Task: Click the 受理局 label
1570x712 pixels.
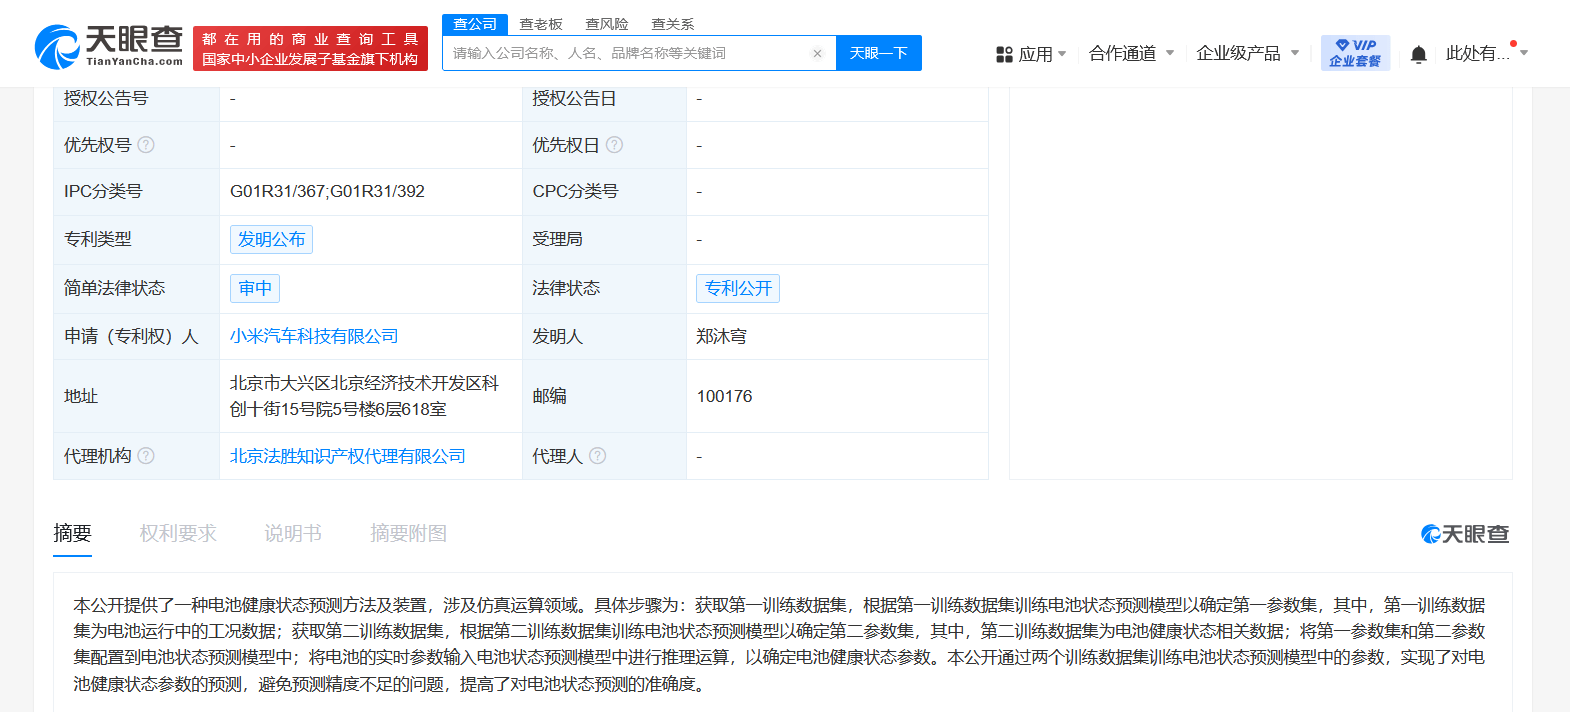Action: click(x=557, y=240)
